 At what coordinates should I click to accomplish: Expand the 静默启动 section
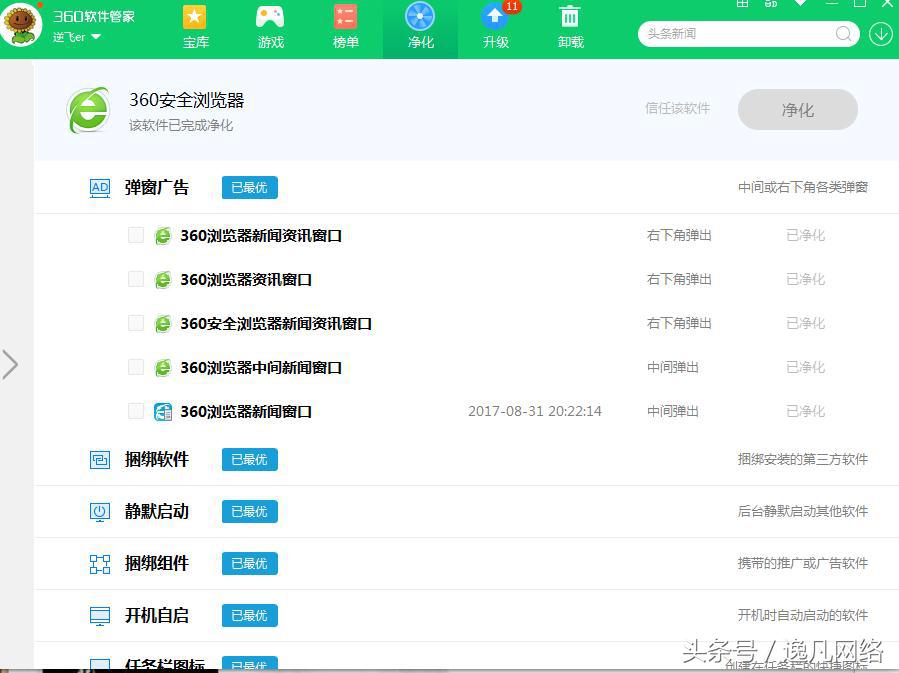(x=466, y=511)
